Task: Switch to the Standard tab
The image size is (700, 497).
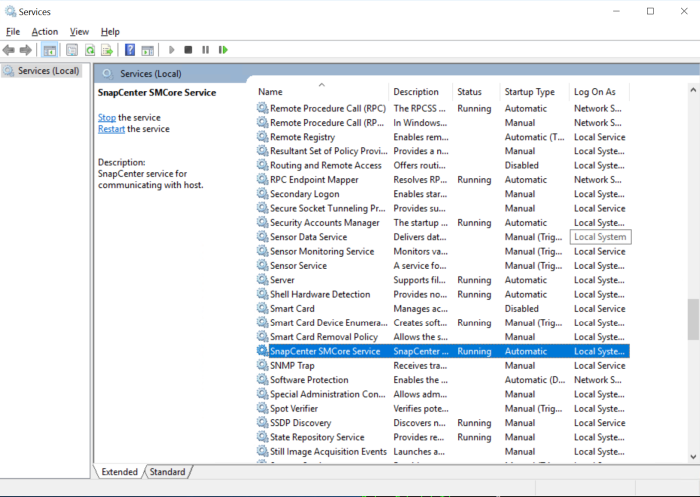Action: pos(167,472)
